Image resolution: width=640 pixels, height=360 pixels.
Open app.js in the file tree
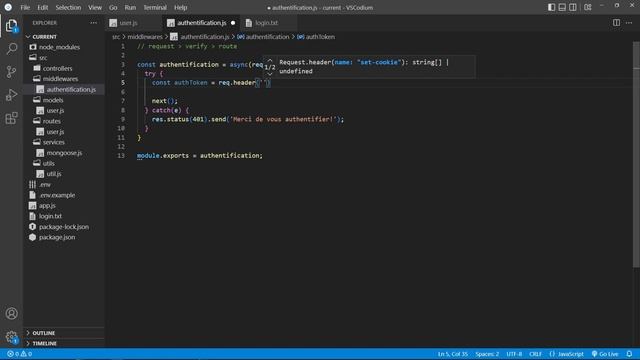click(x=47, y=206)
